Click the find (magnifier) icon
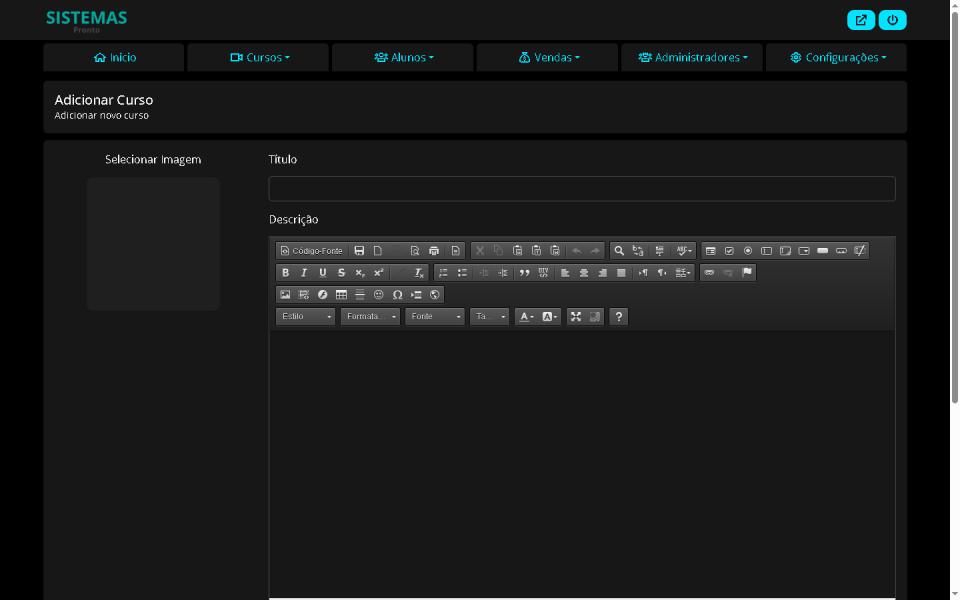Viewport: 960px width, 600px height. [x=619, y=251]
